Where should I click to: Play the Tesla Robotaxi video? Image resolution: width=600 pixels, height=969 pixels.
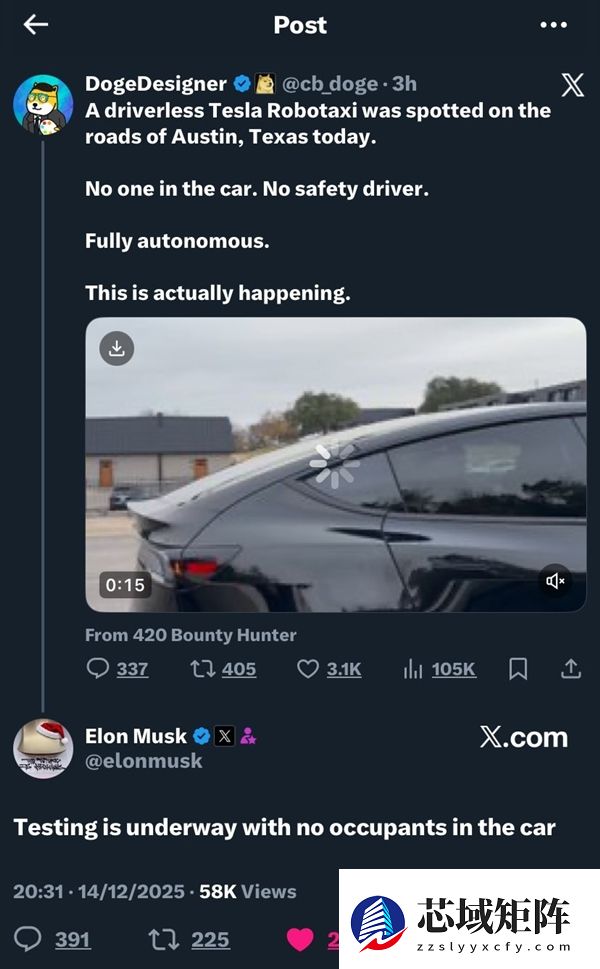335,463
